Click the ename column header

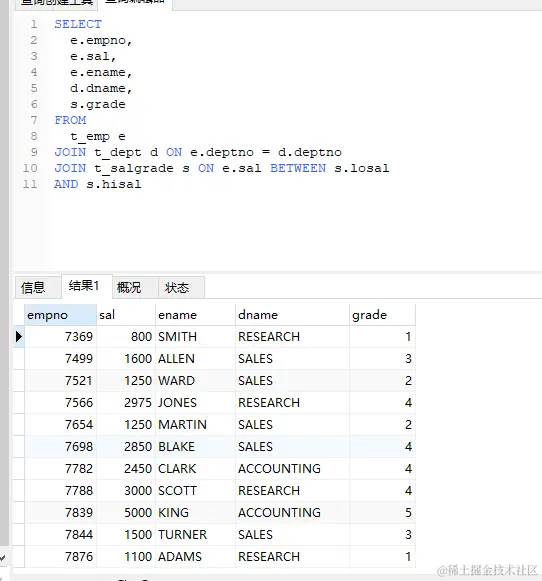[195, 315]
